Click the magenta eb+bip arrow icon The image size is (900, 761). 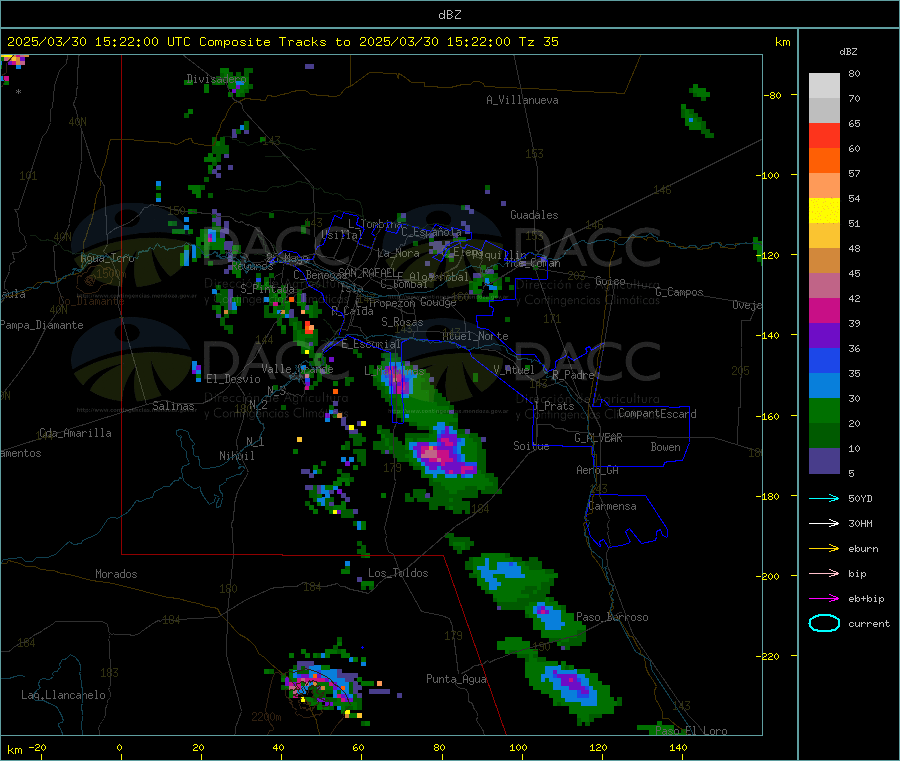click(x=824, y=599)
